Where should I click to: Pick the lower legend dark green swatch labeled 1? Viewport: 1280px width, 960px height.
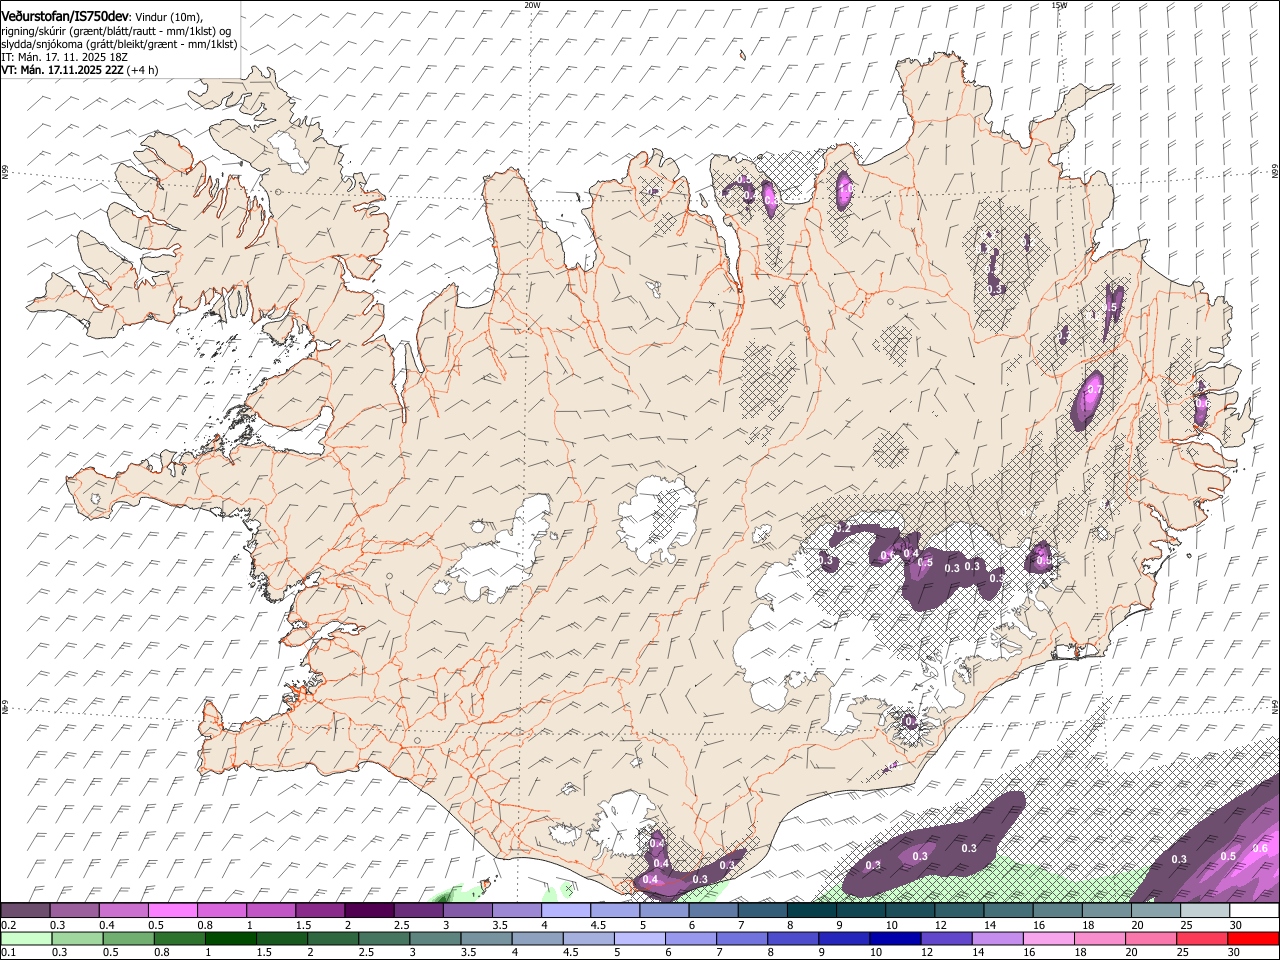click(230, 938)
